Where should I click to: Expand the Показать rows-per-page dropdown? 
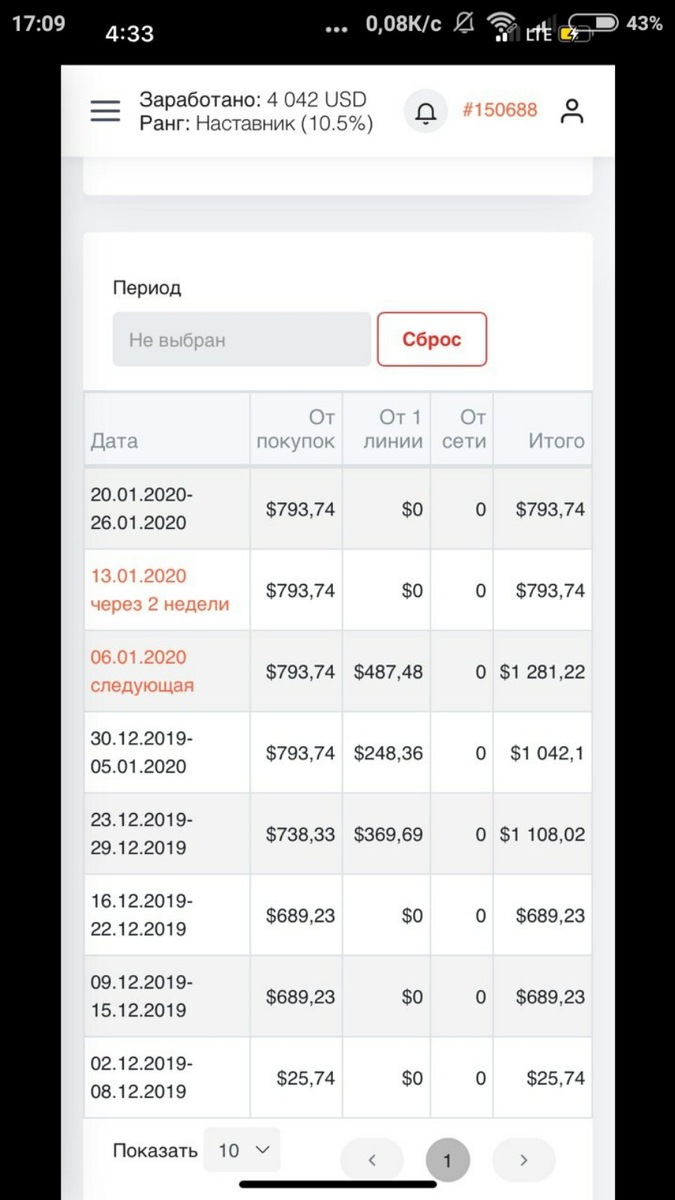click(242, 1150)
